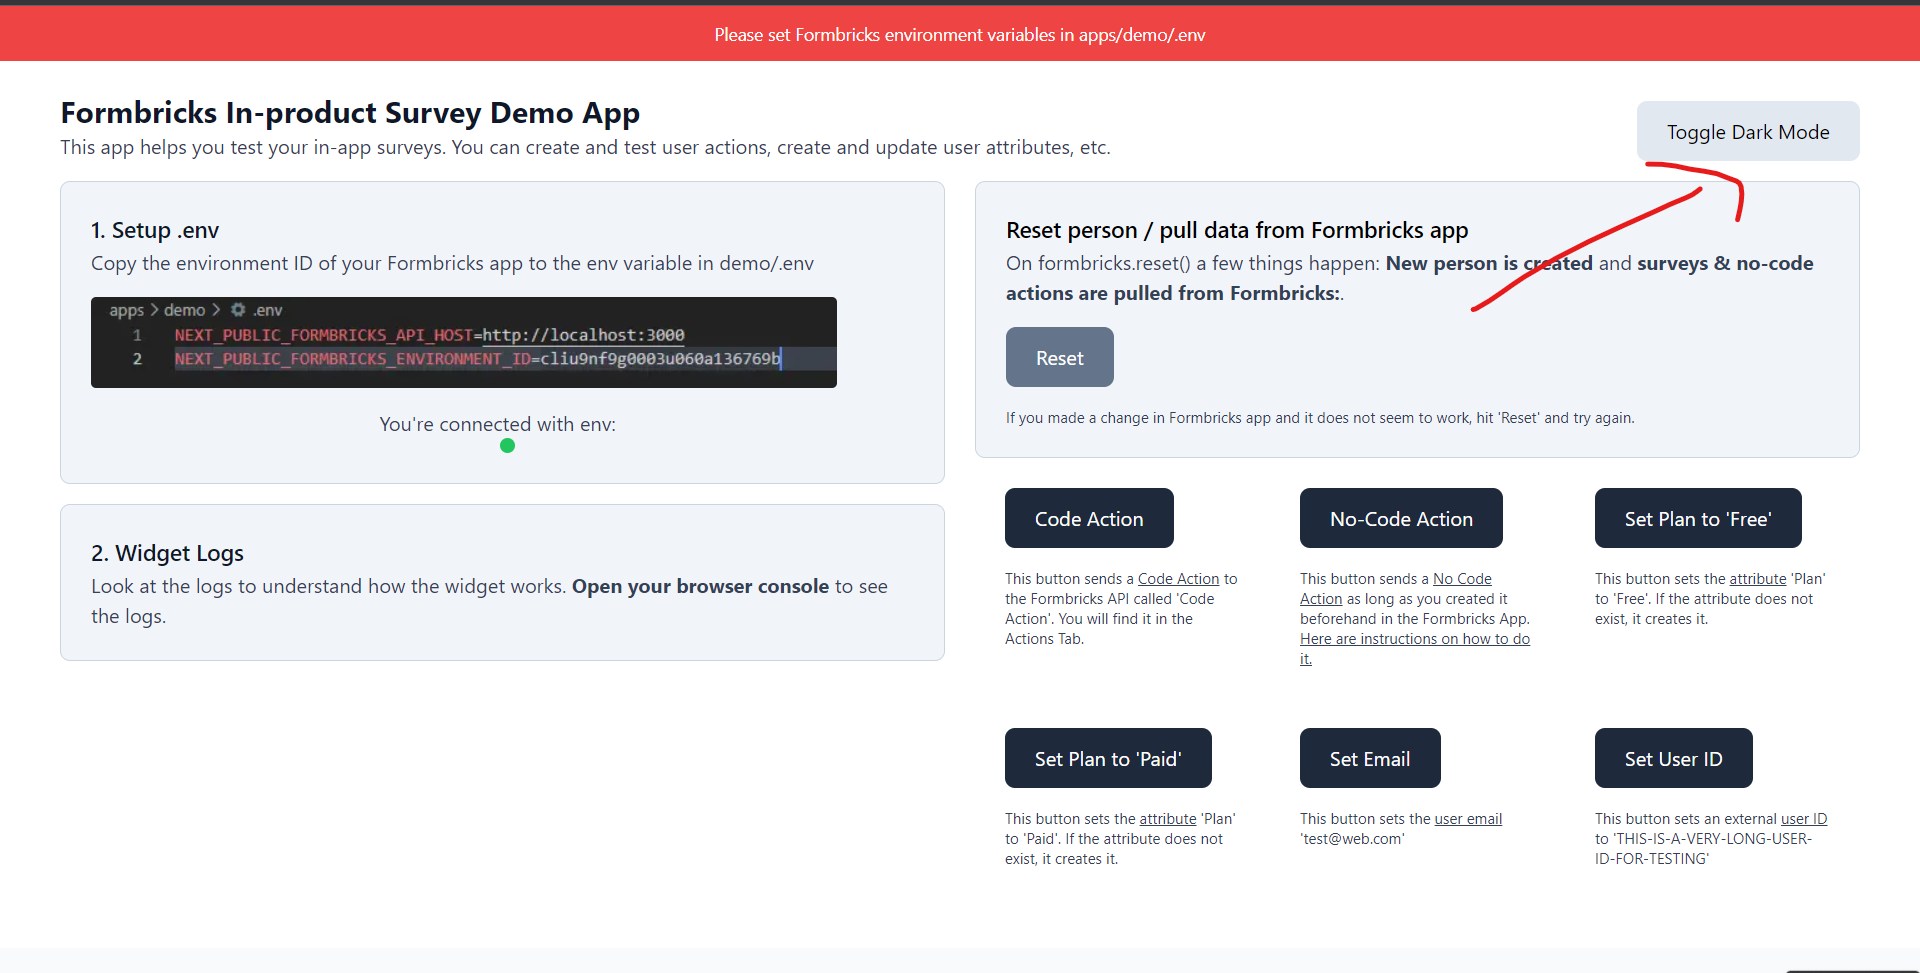Open the 'attribute' link under Set Plan to 'Free'
Screen dimensions: 1920x973
tap(1759, 578)
